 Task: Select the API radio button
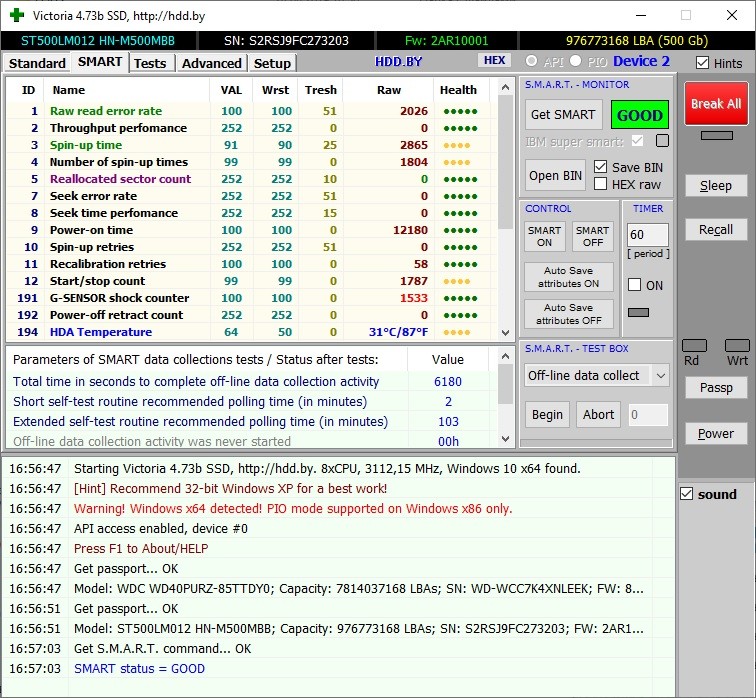[531, 61]
